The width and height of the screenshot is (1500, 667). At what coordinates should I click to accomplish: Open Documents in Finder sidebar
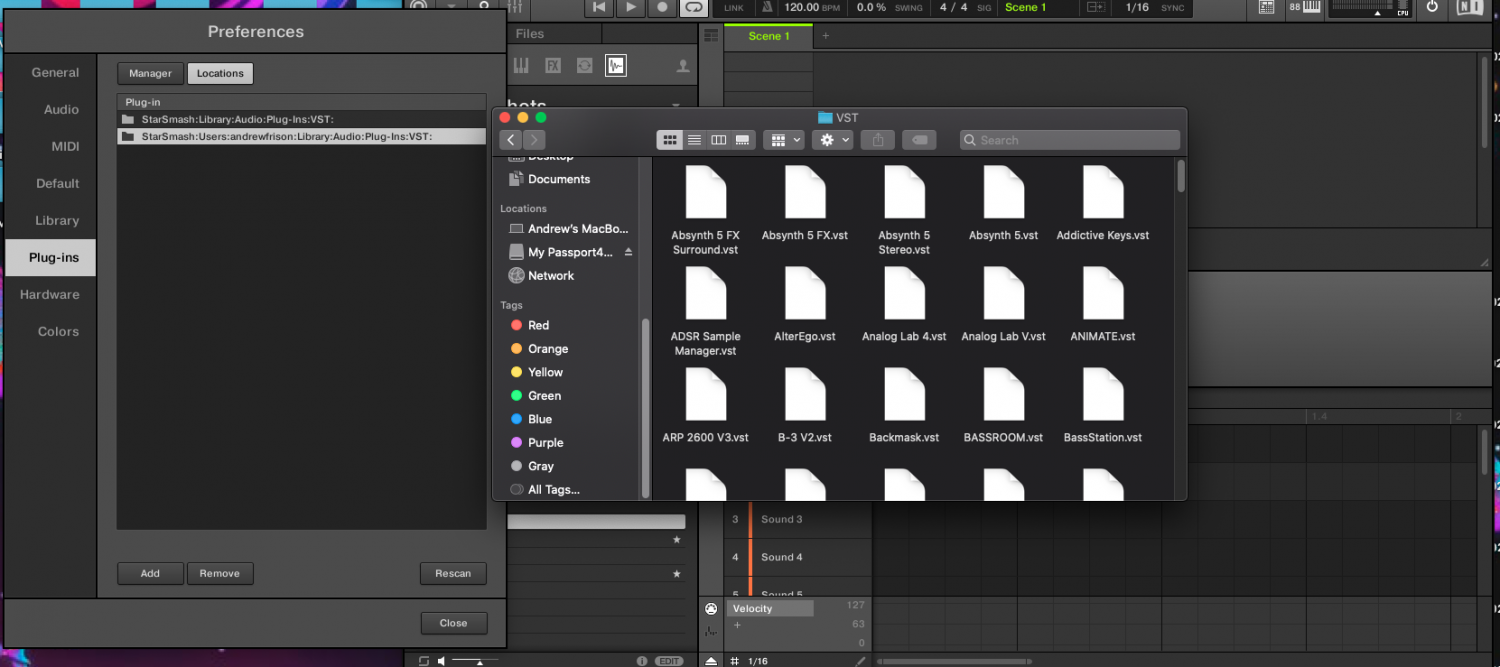point(559,179)
